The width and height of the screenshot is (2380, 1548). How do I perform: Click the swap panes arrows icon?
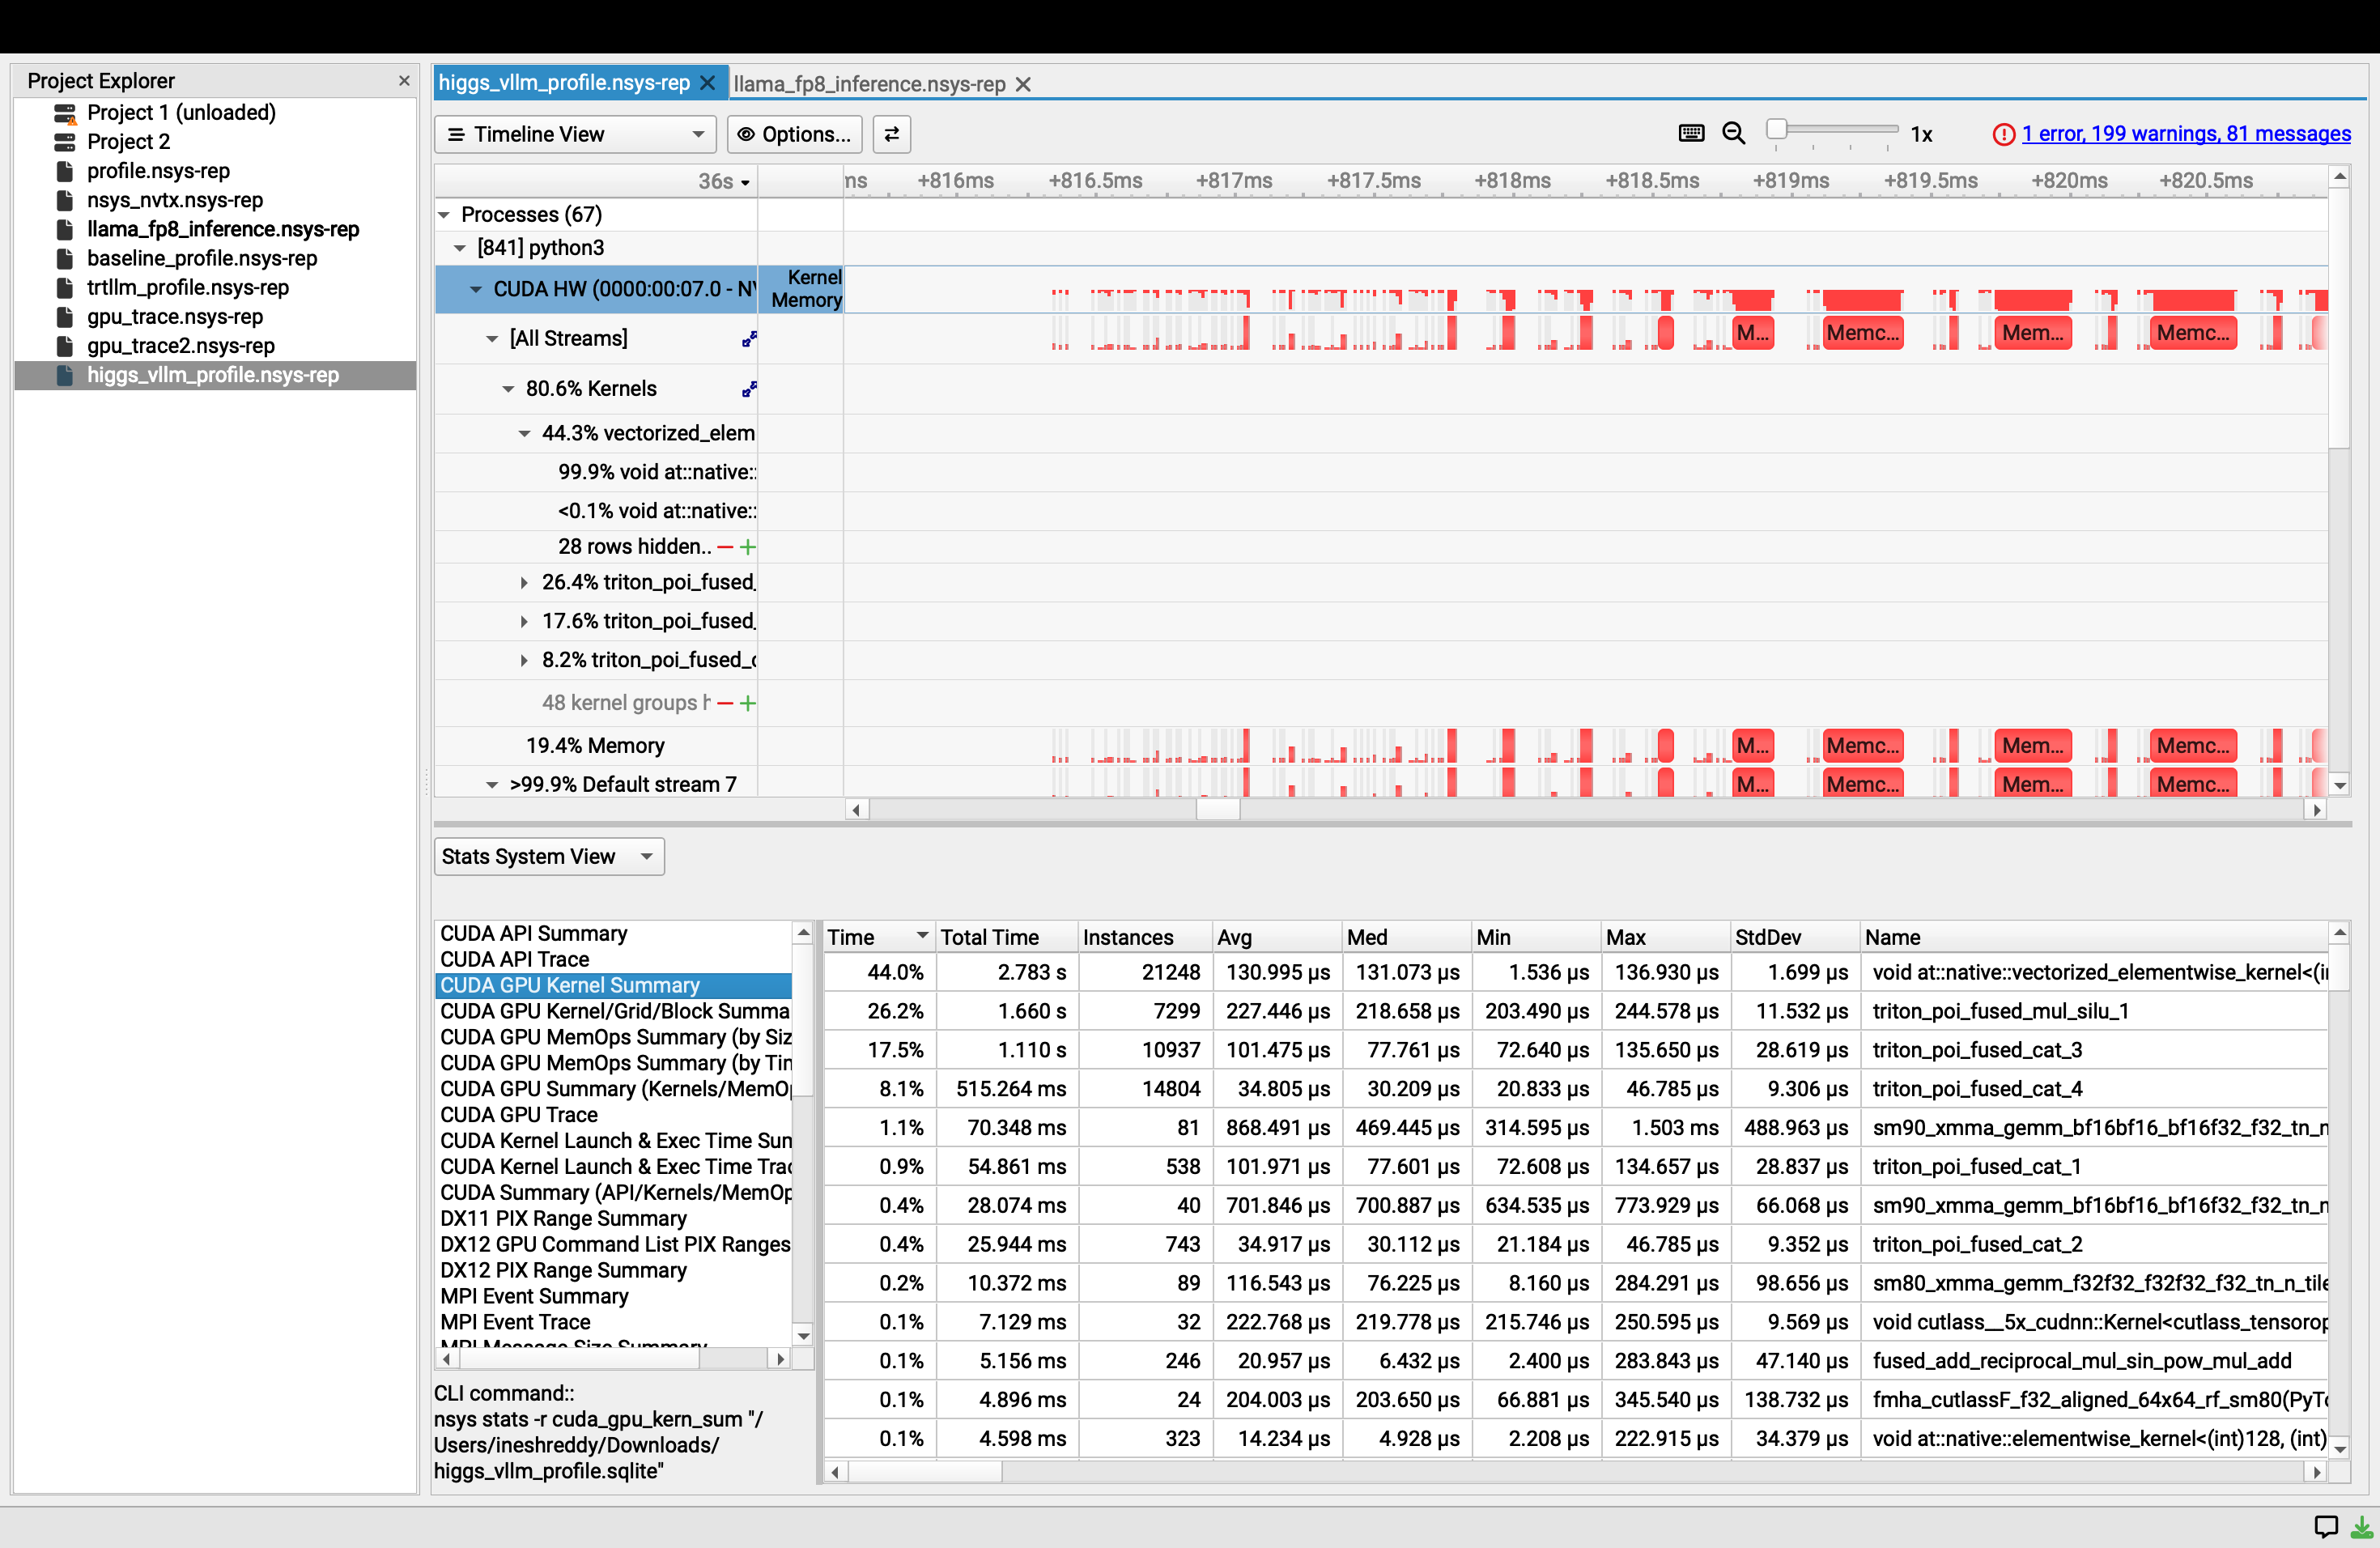pyautogui.click(x=891, y=134)
